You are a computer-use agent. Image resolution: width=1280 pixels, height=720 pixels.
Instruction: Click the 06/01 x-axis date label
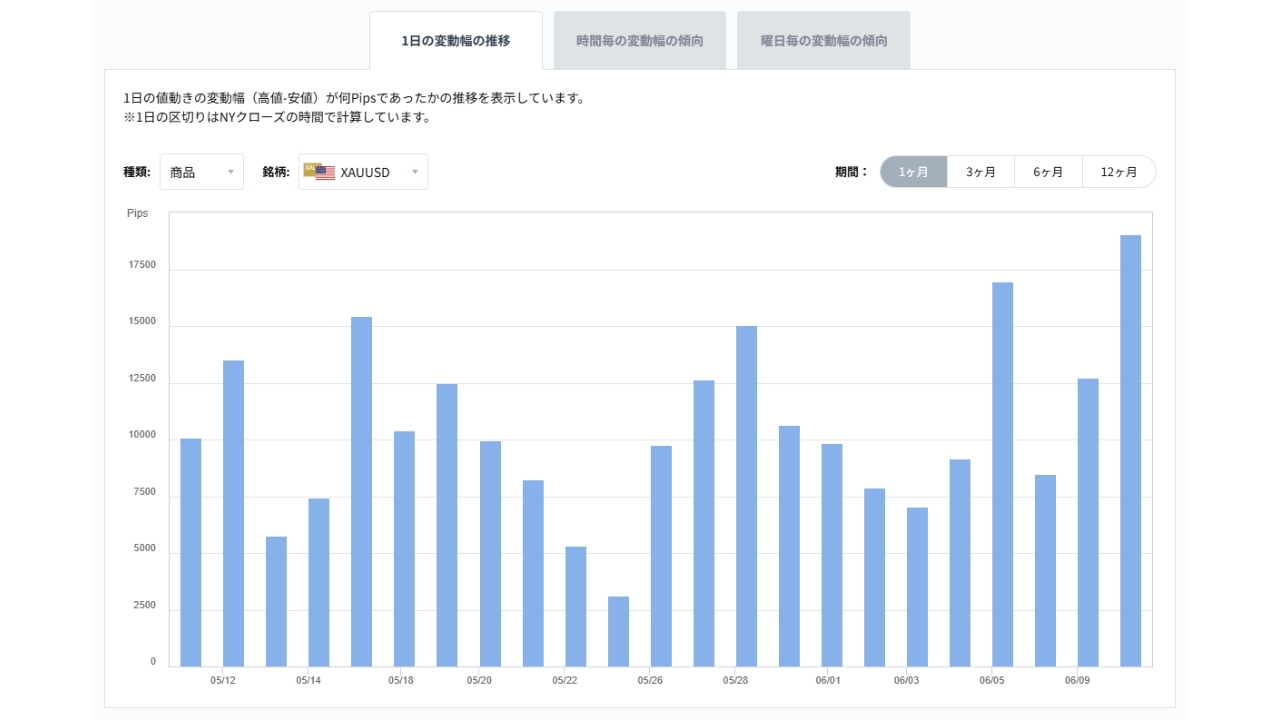[x=828, y=681]
